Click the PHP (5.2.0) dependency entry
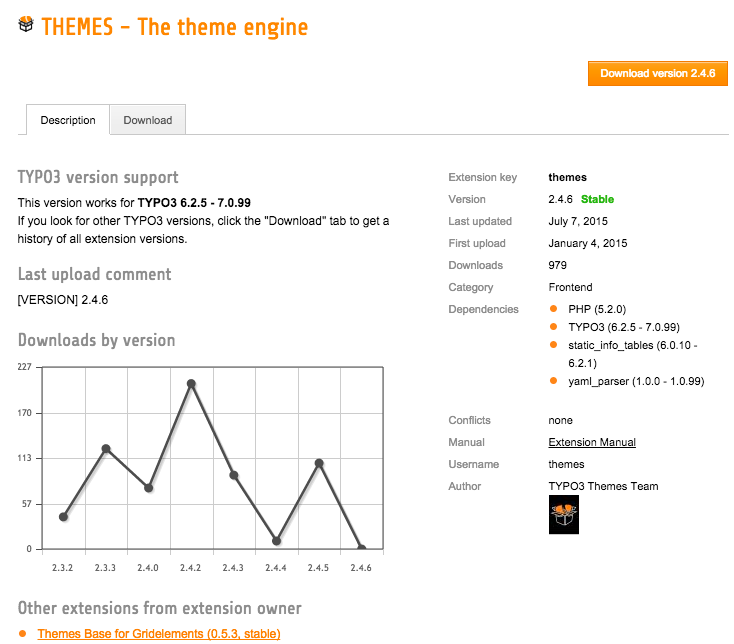 pyautogui.click(x=597, y=309)
